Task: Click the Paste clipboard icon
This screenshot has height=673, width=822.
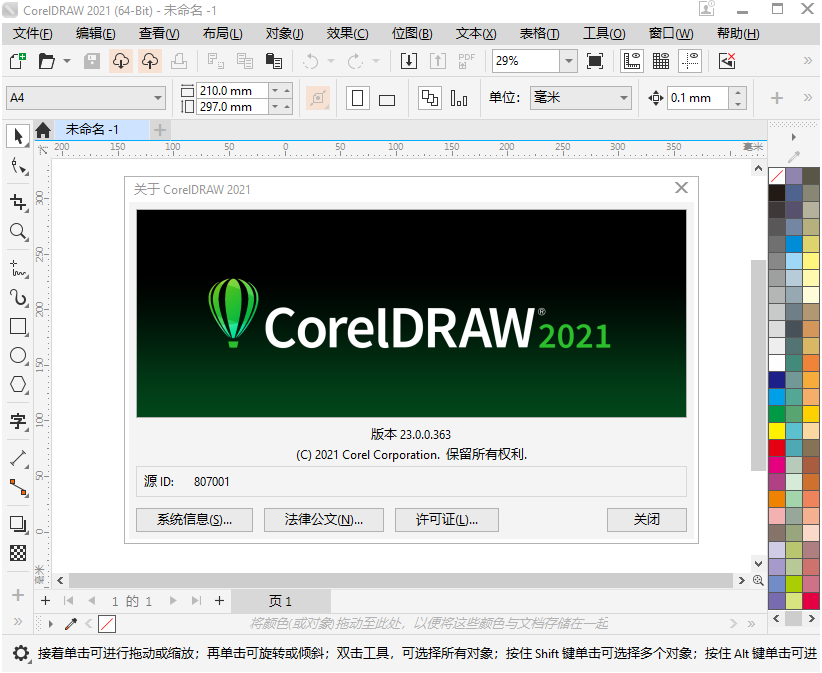Action: pyautogui.click(x=274, y=61)
